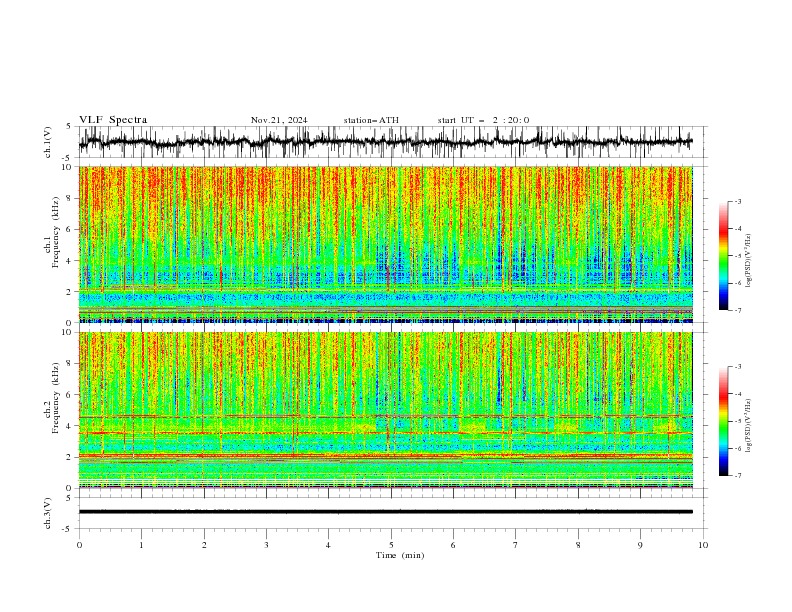Image resolution: width=792 pixels, height=612 pixels.
Task: Click the "7" tick on the time axis
Action: pyautogui.click(x=516, y=545)
